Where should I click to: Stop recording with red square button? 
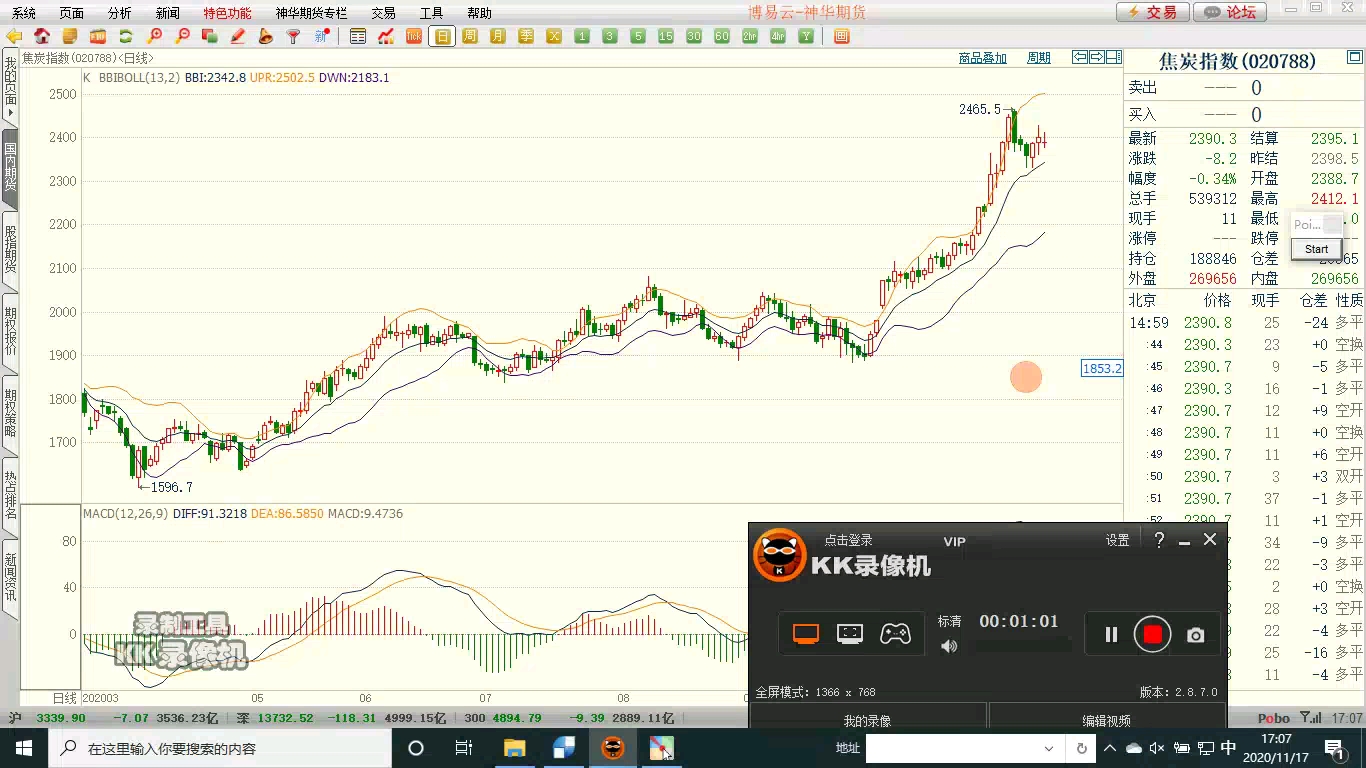(1152, 634)
